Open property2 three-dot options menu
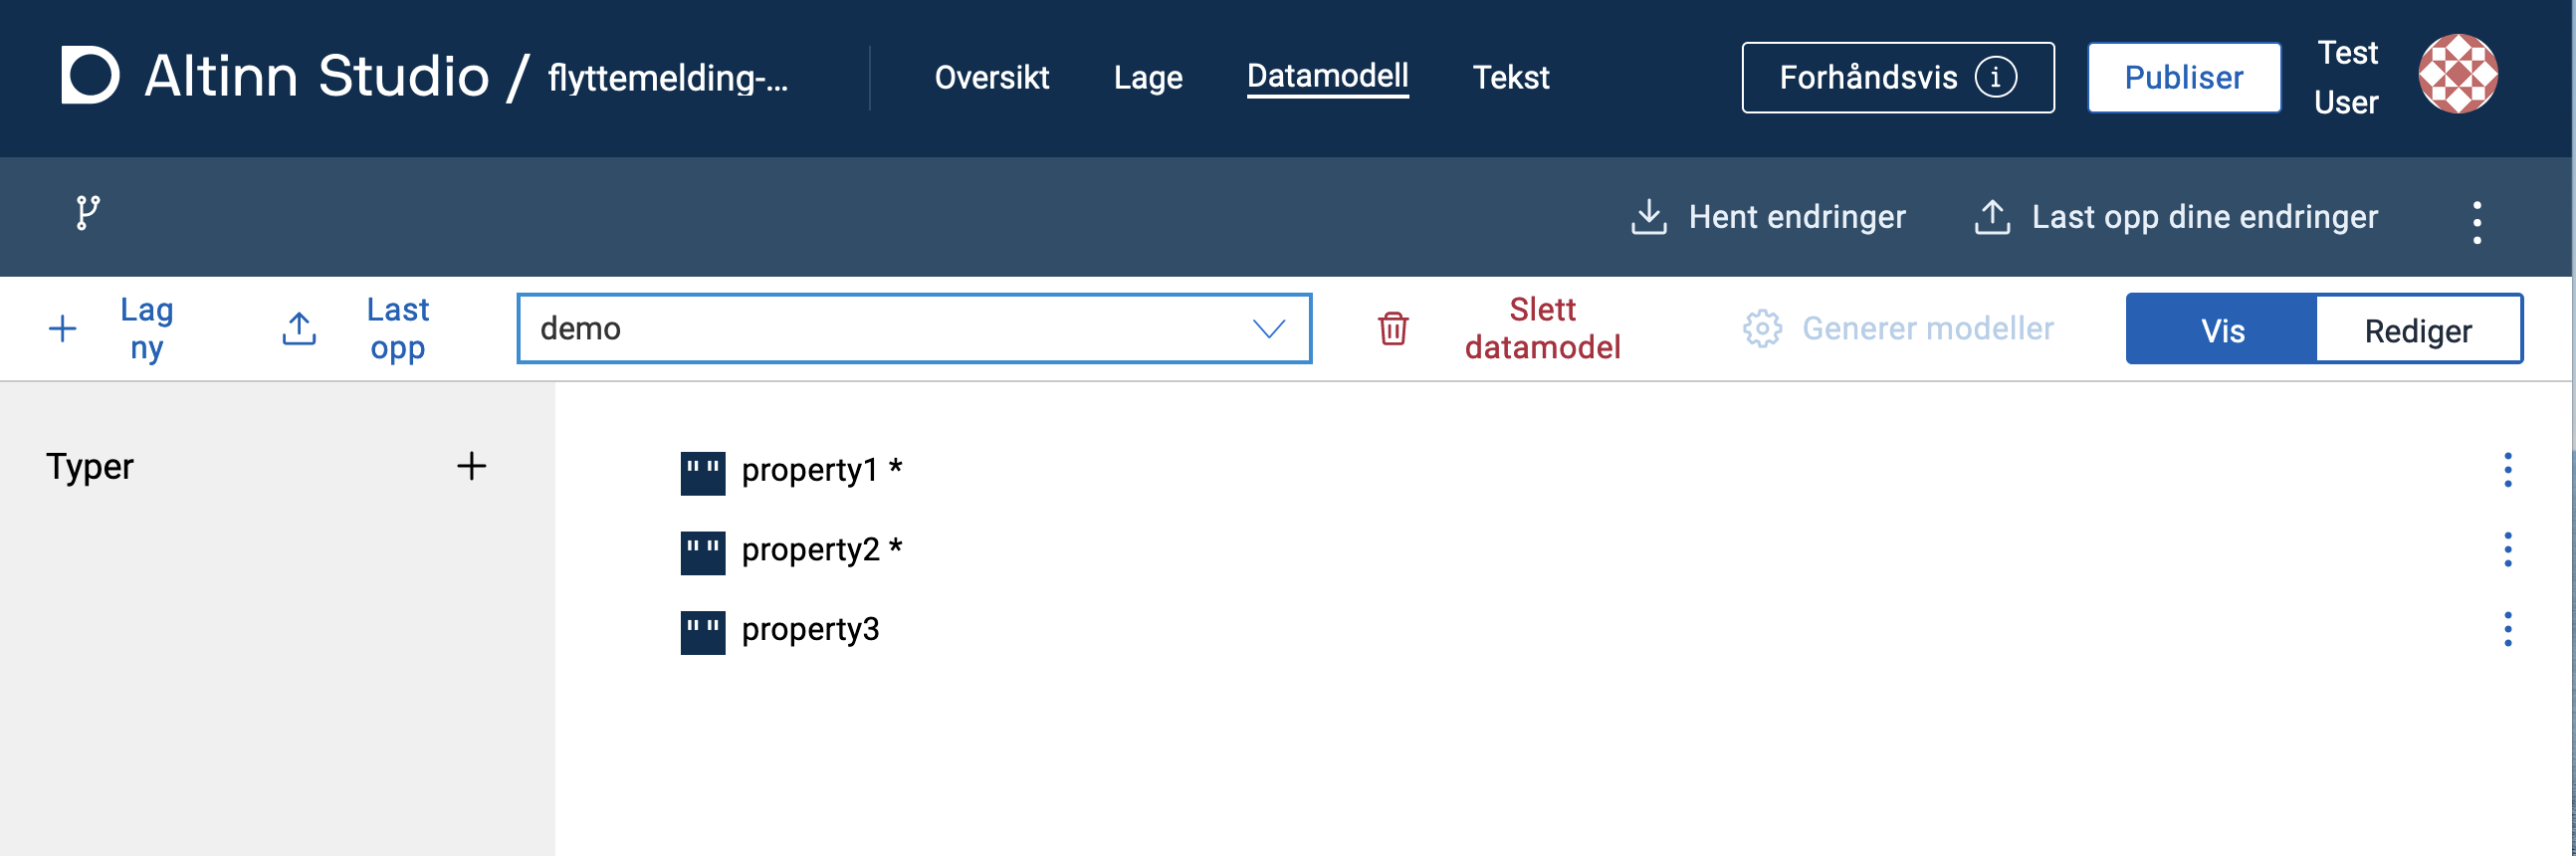Screen dimensions: 2576x856 (x=2507, y=550)
